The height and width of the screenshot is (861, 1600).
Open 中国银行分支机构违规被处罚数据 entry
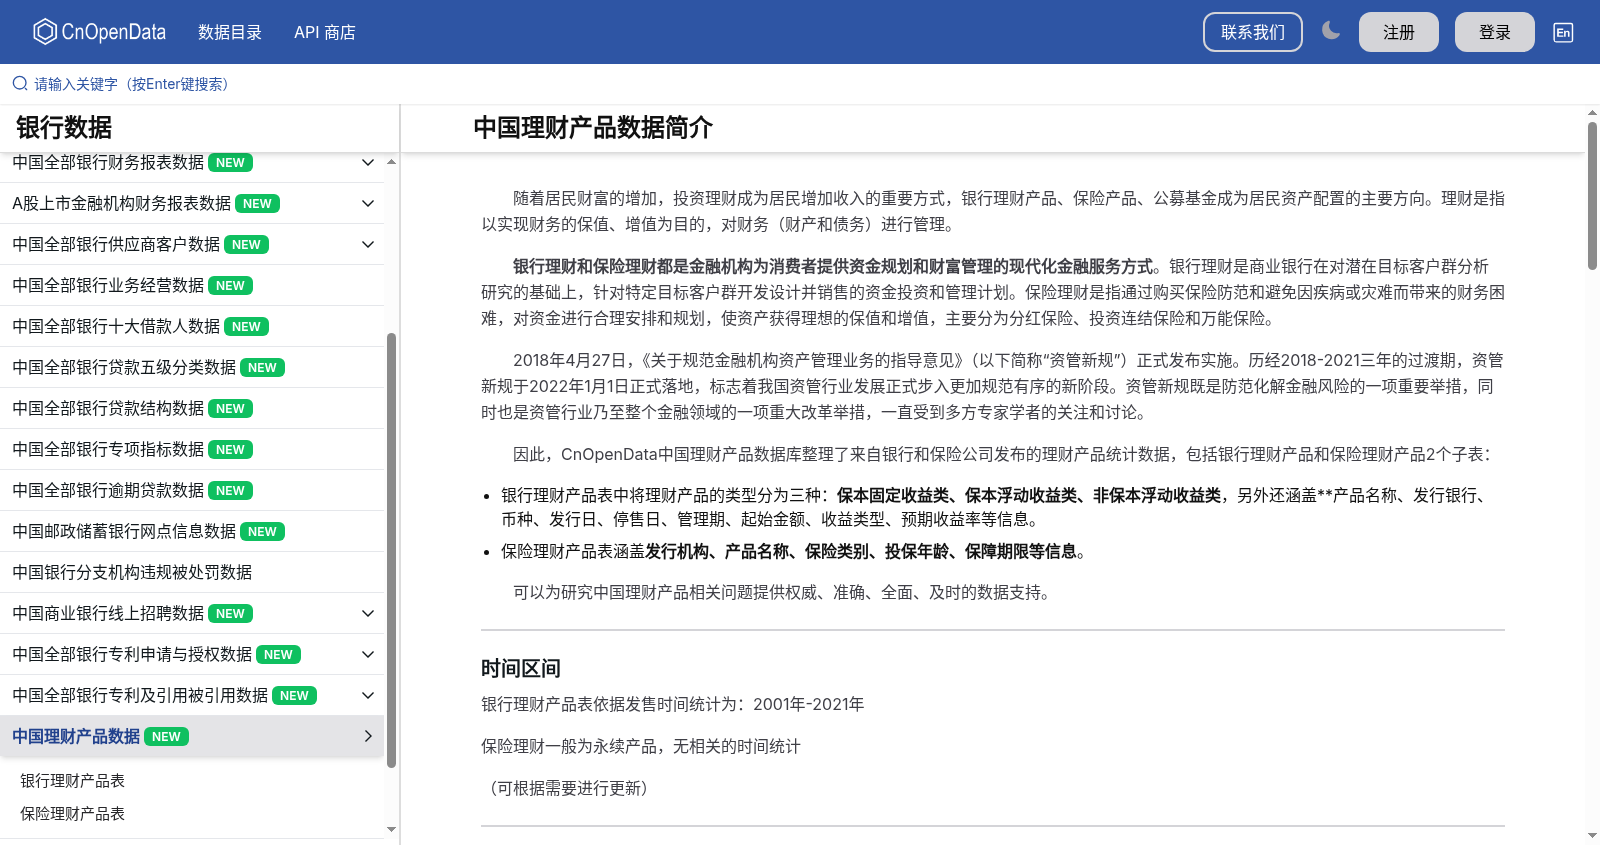point(192,572)
